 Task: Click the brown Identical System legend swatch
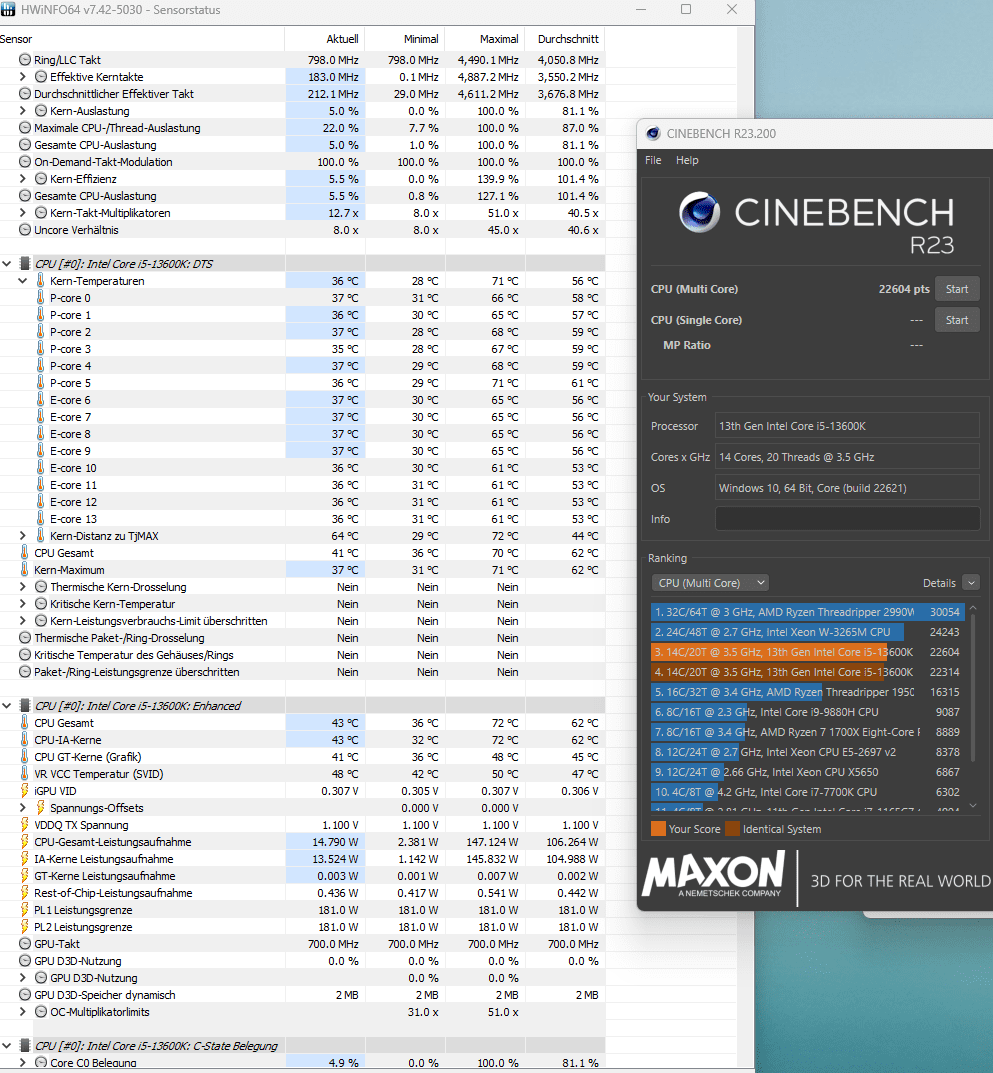(x=732, y=829)
